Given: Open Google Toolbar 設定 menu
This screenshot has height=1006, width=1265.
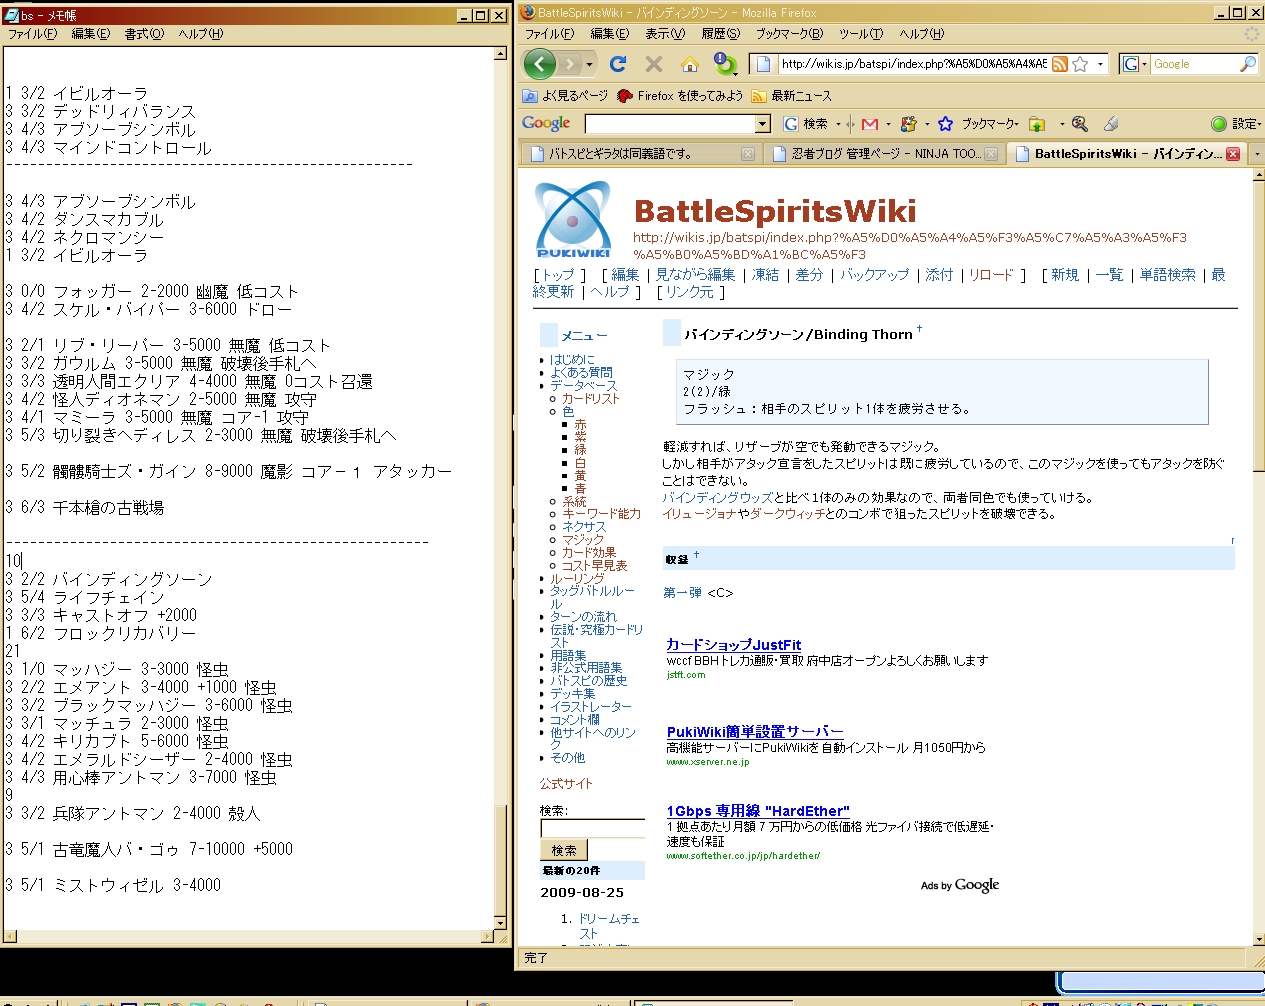Looking at the screenshot, I should point(1236,124).
